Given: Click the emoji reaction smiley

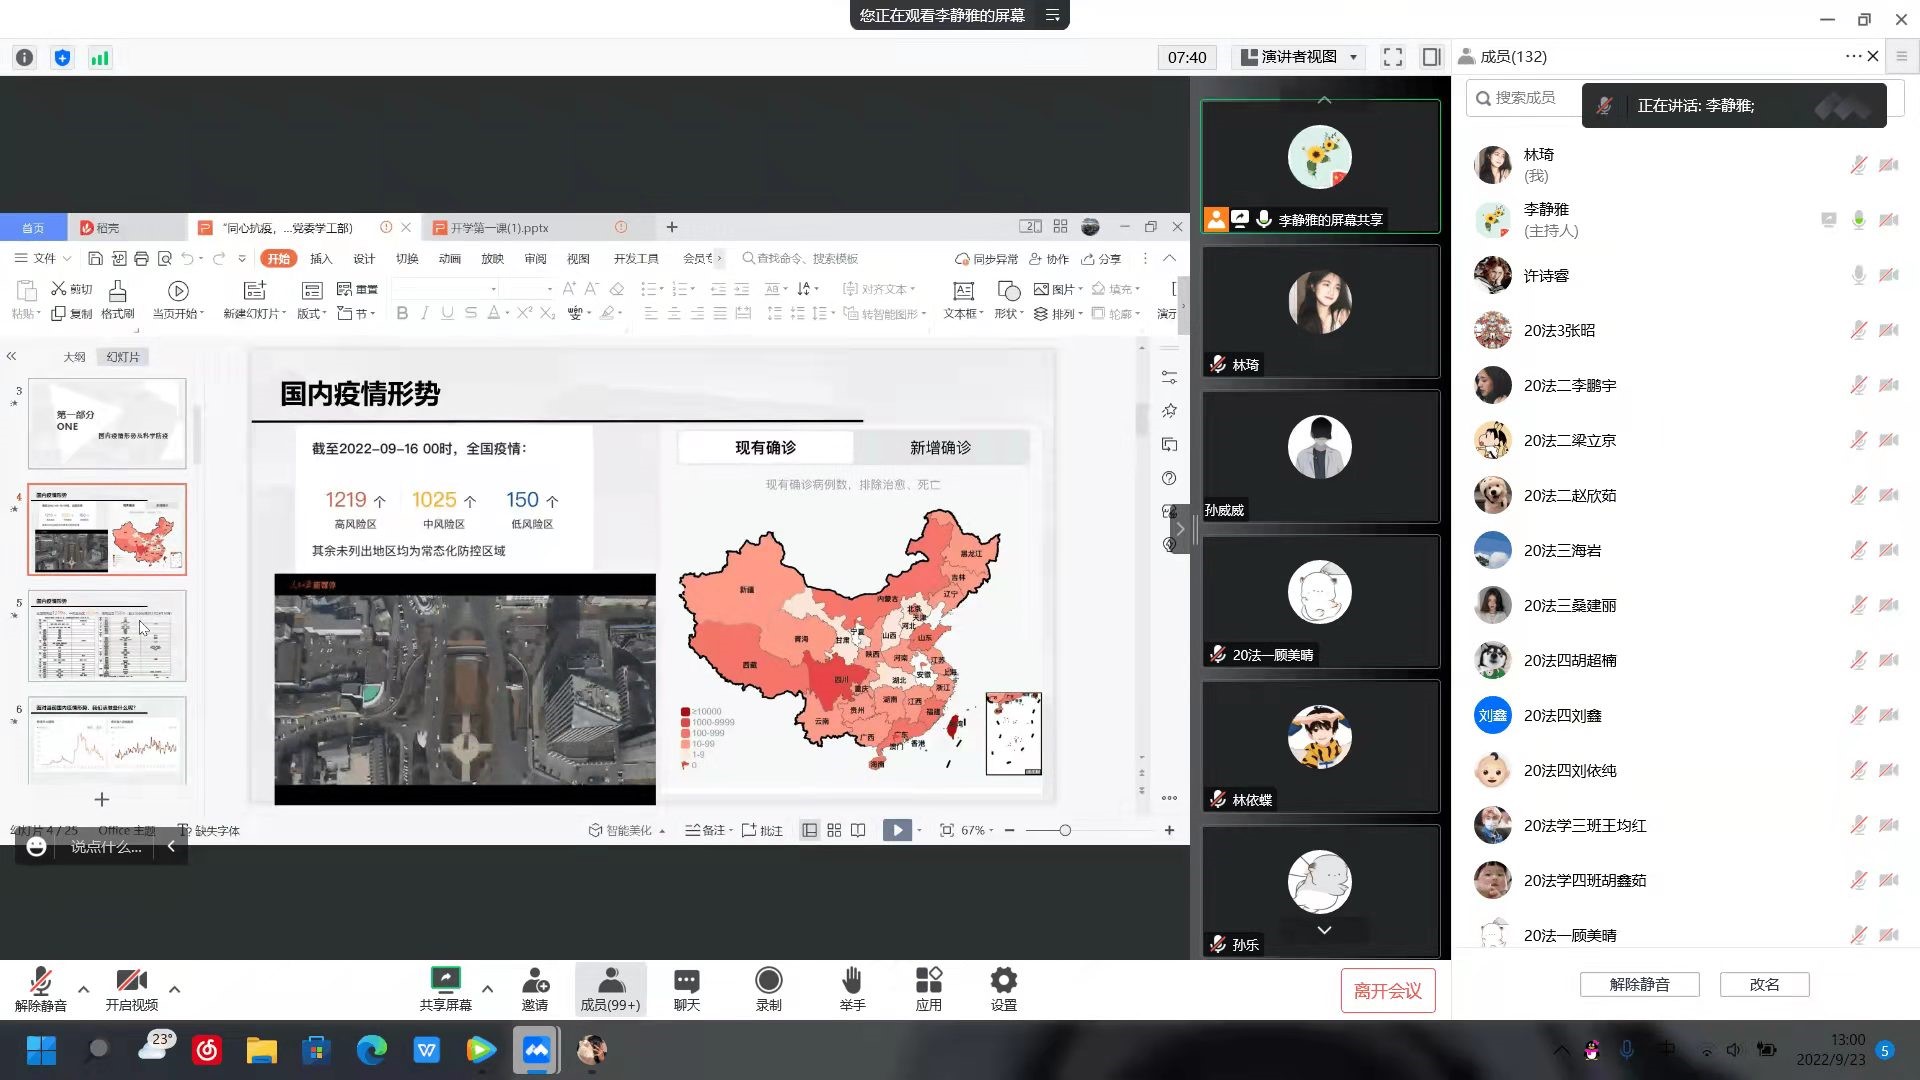Looking at the screenshot, I should (x=36, y=847).
